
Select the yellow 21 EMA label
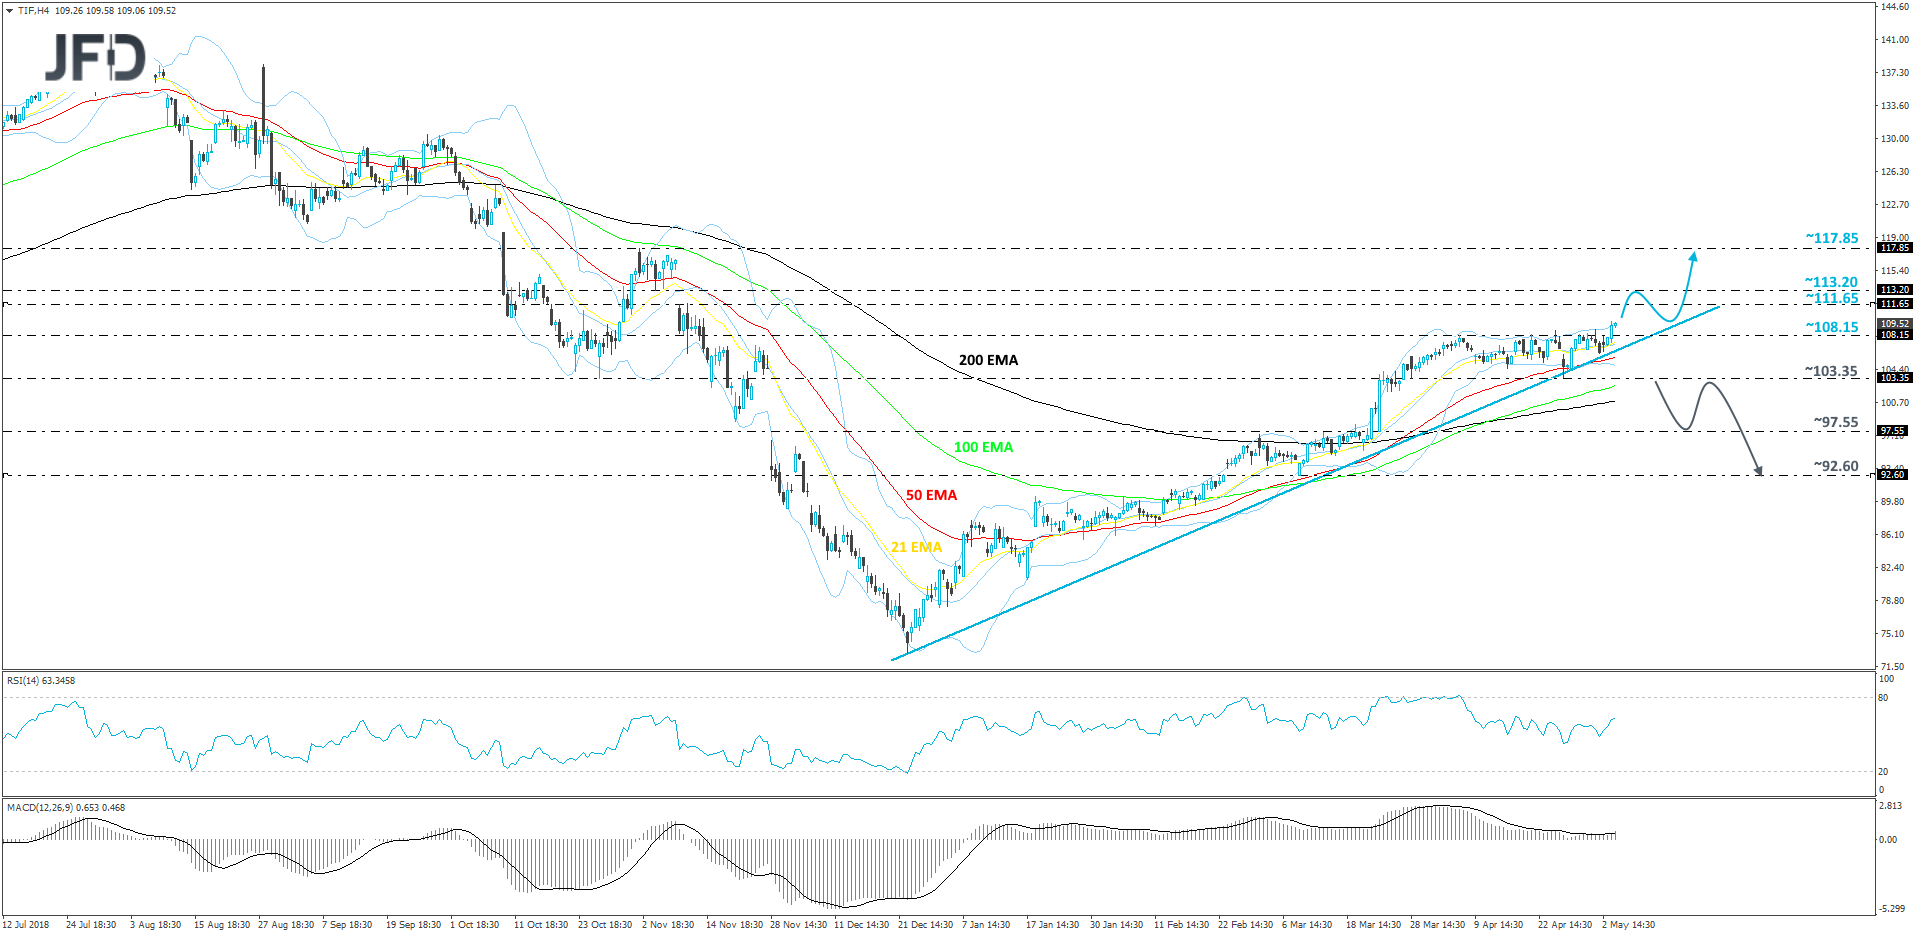click(x=916, y=547)
